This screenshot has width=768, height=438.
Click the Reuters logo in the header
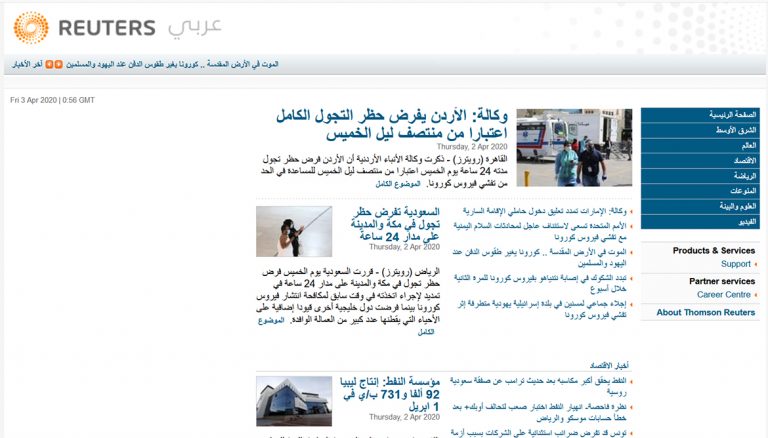click(x=84, y=27)
